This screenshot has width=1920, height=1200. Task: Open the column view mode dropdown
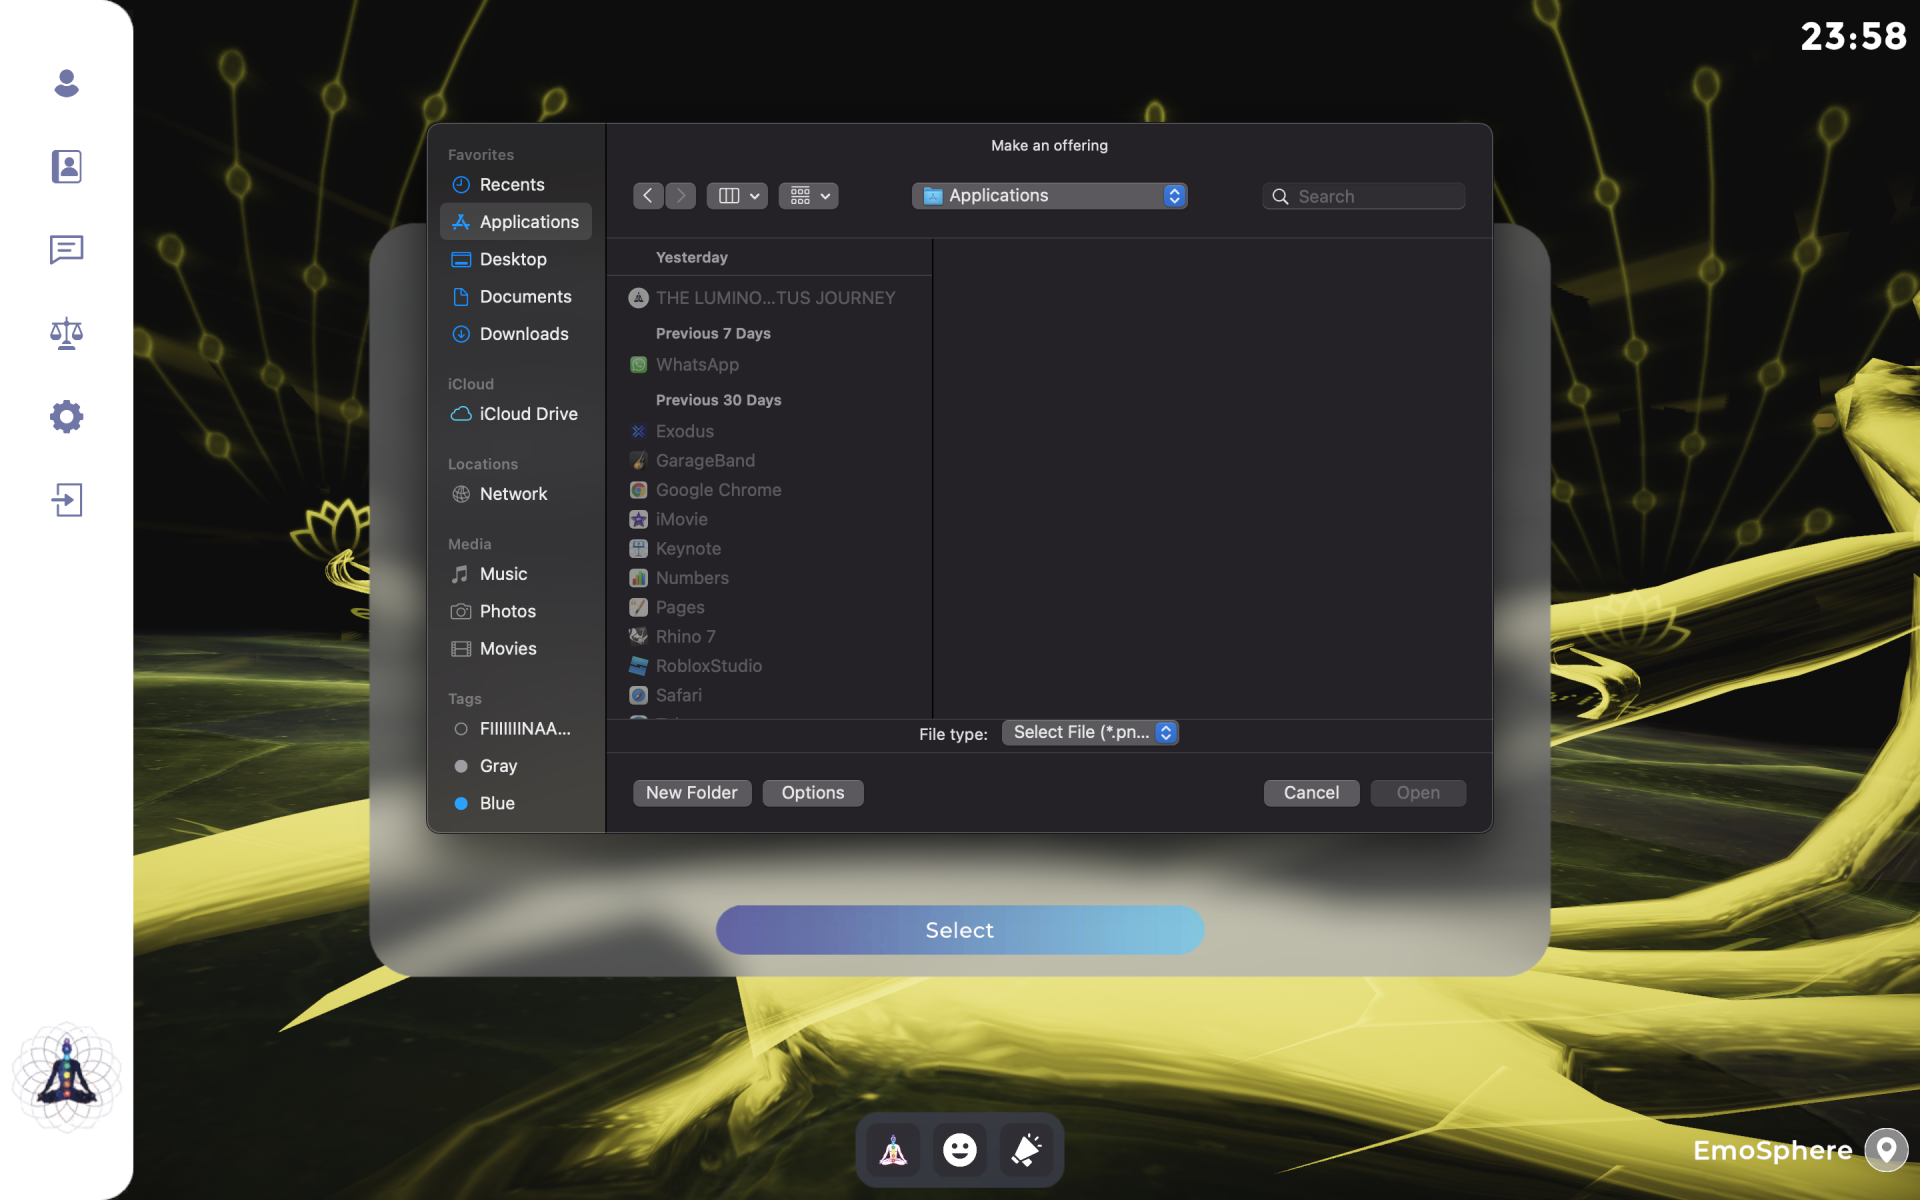(x=738, y=196)
